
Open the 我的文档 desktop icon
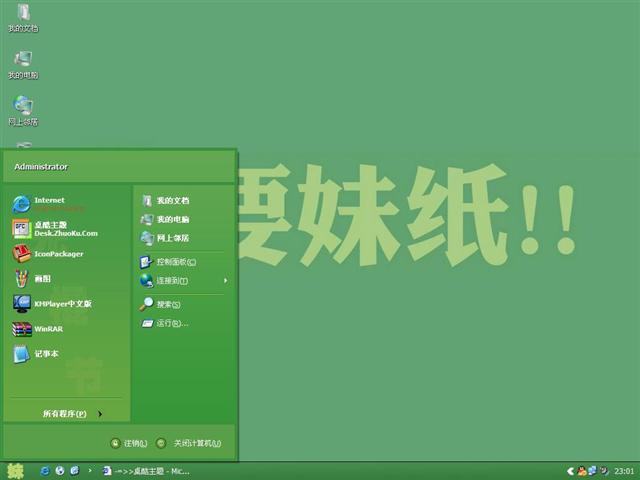tap(23, 18)
